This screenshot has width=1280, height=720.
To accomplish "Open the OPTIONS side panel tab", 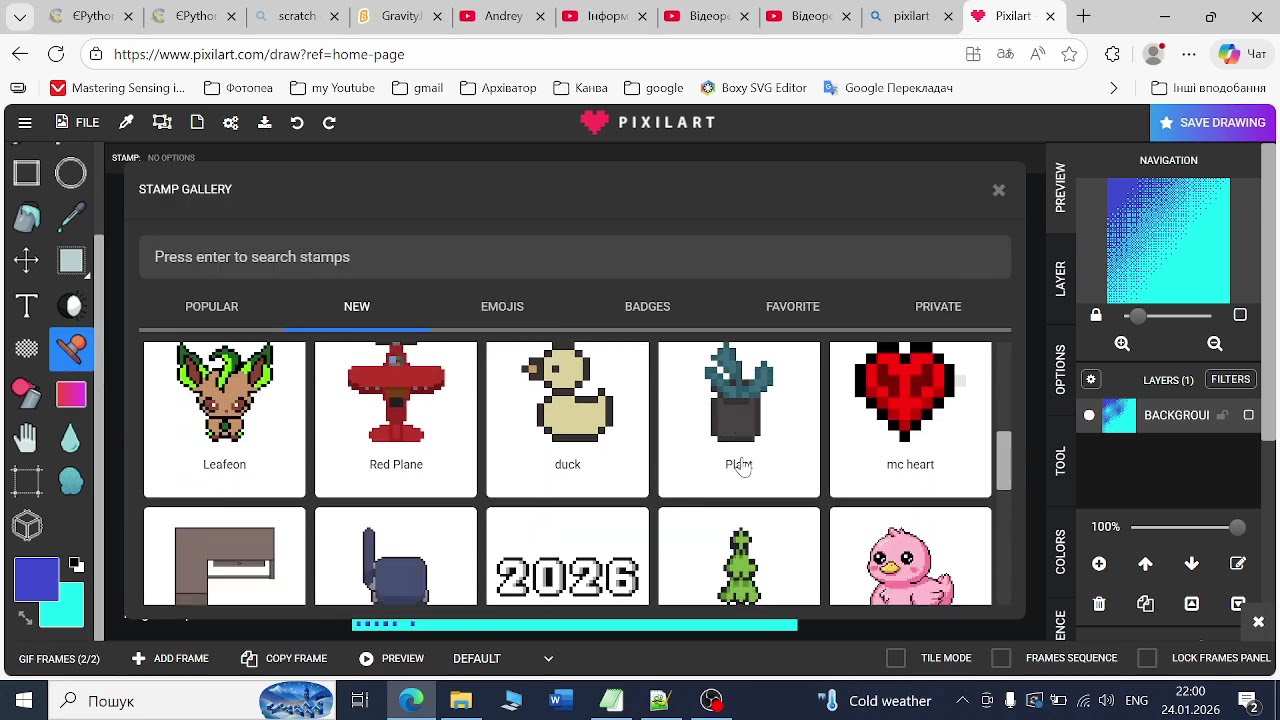I will tap(1060, 369).
